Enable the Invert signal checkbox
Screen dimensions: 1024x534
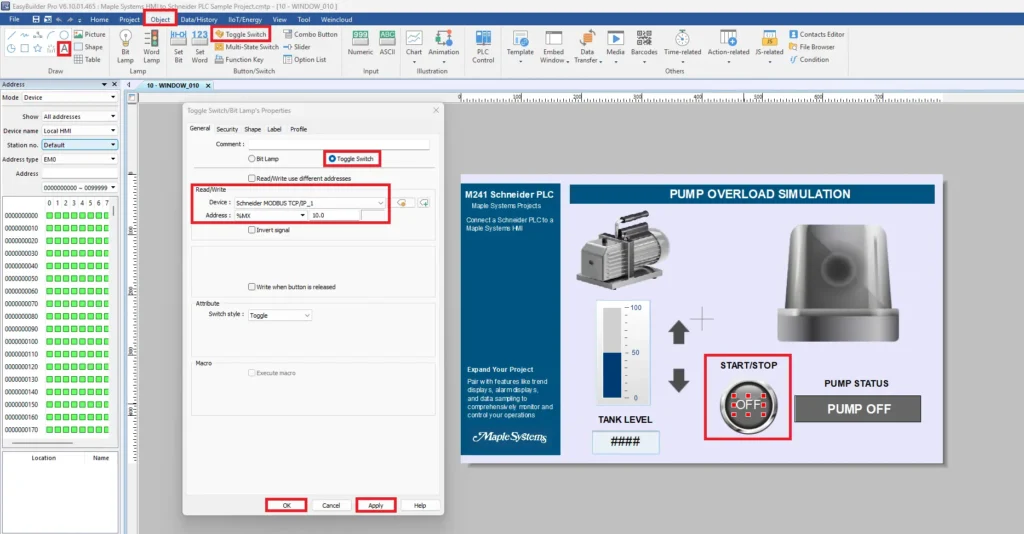(251, 230)
